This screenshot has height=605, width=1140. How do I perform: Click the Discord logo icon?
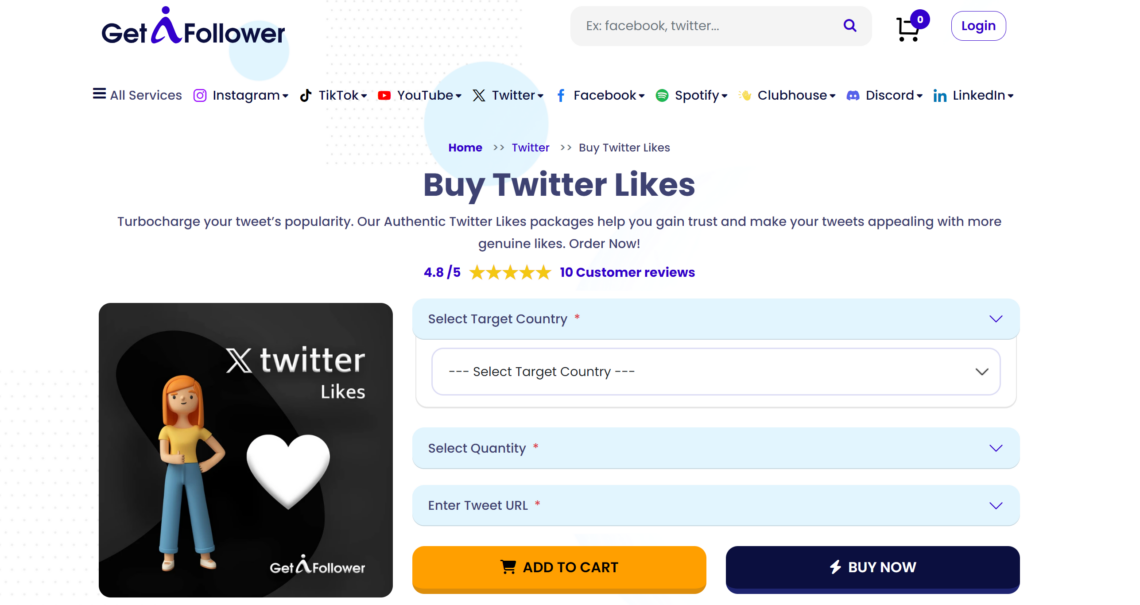[853, 95]
